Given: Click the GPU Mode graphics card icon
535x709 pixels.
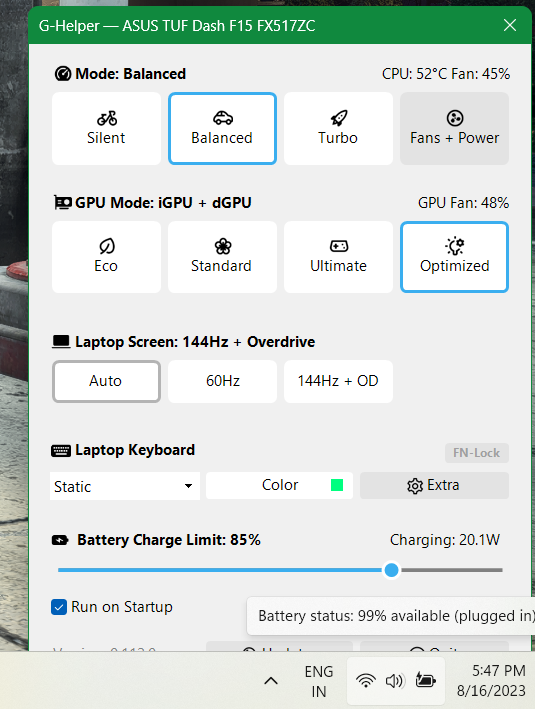Looking at the screenshot, I should 63,203.
